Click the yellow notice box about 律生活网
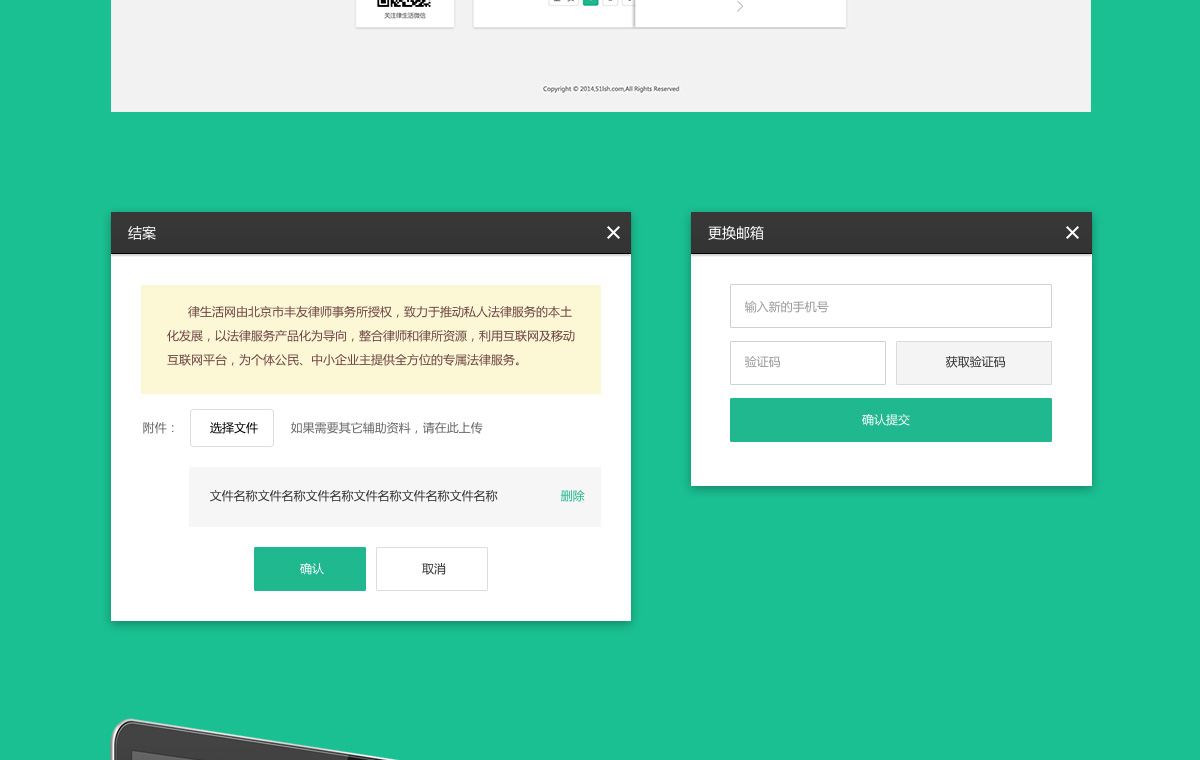The image size is (1200, 760). coord(371,339)
